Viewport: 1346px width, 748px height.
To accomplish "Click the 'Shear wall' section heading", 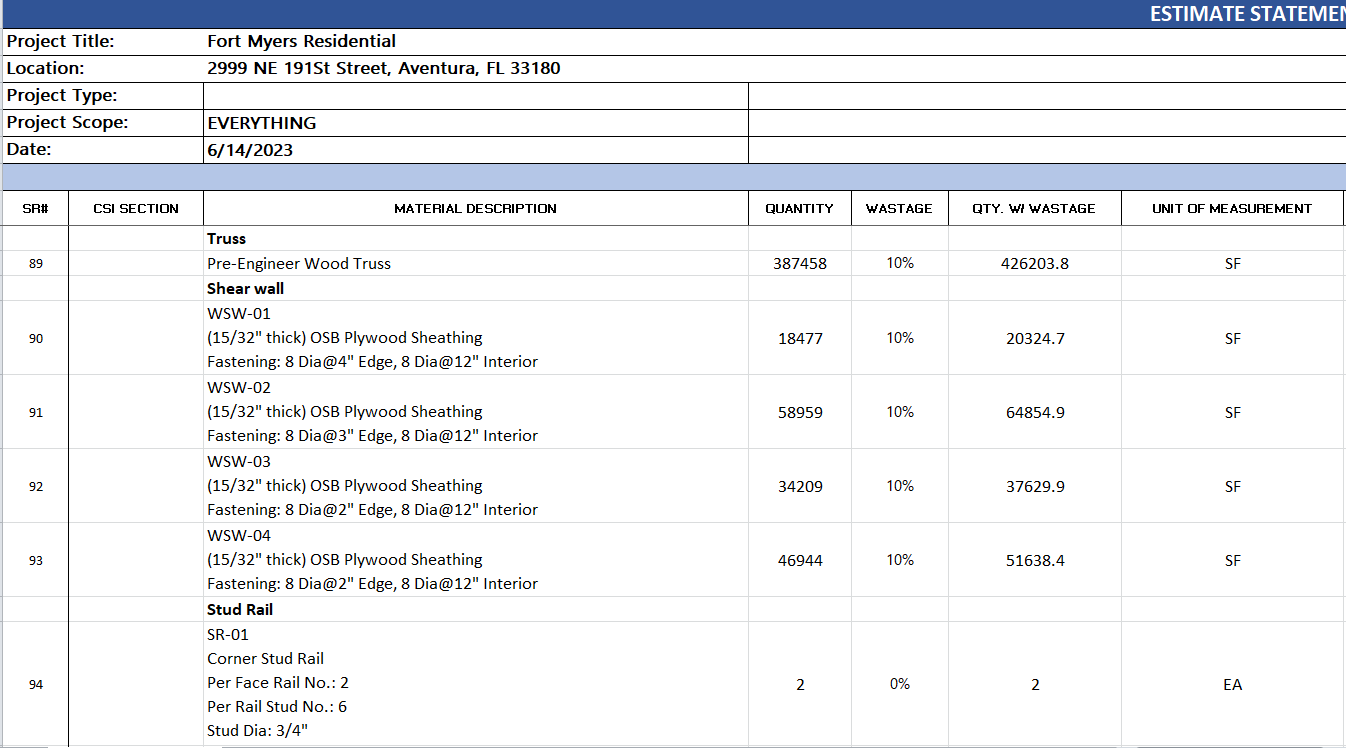I will pyautogui.click(x=476, y=288).
